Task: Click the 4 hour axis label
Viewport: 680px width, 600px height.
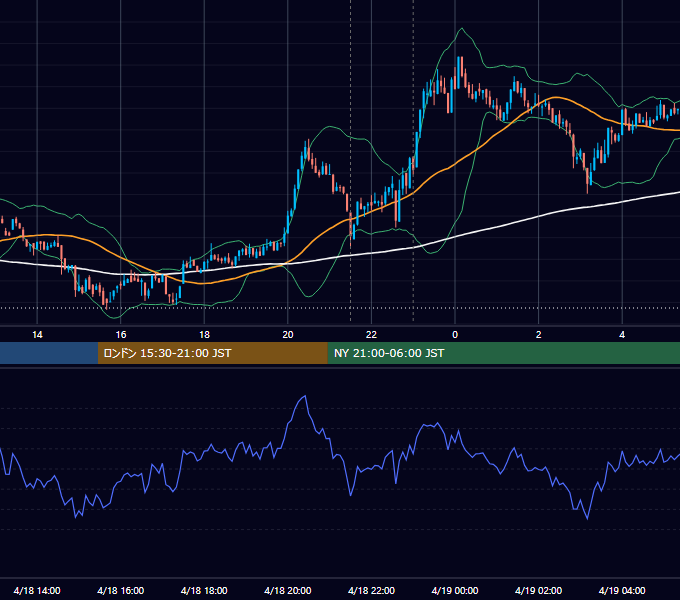Action: [622, 335]
